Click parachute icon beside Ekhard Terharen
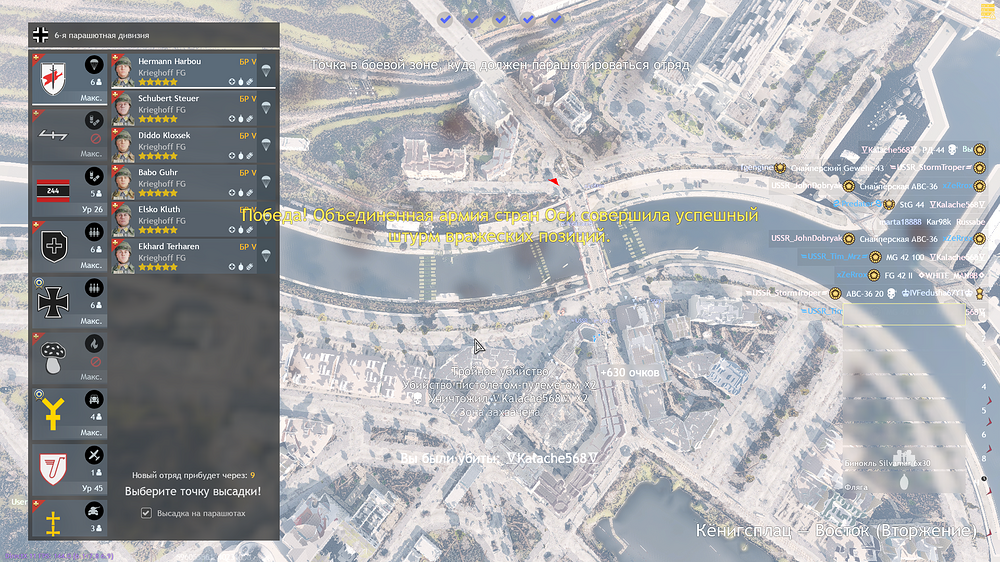The height and width of the screenshot is (562, 1000). (266, 256)
